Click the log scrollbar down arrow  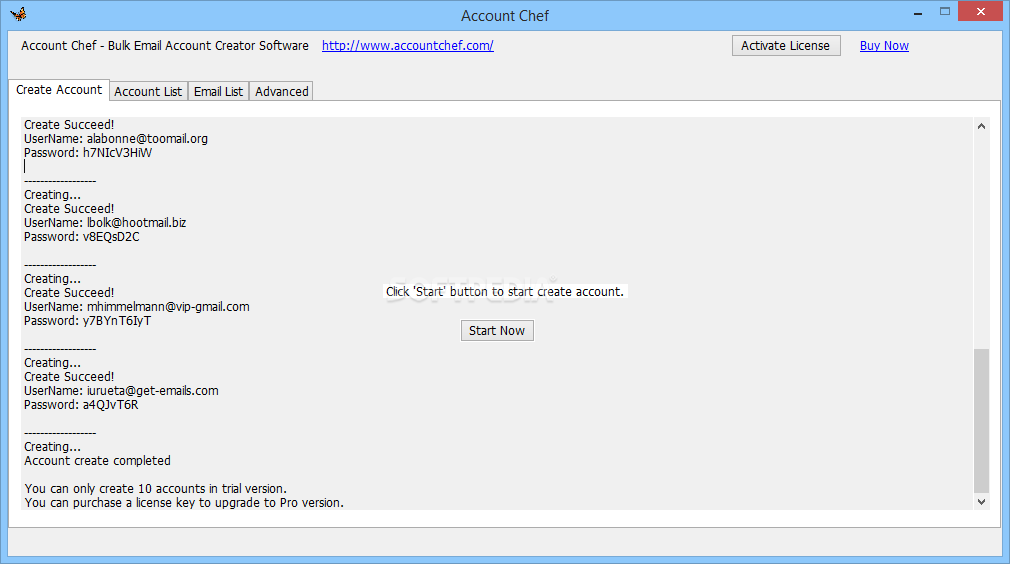(981, 502)
